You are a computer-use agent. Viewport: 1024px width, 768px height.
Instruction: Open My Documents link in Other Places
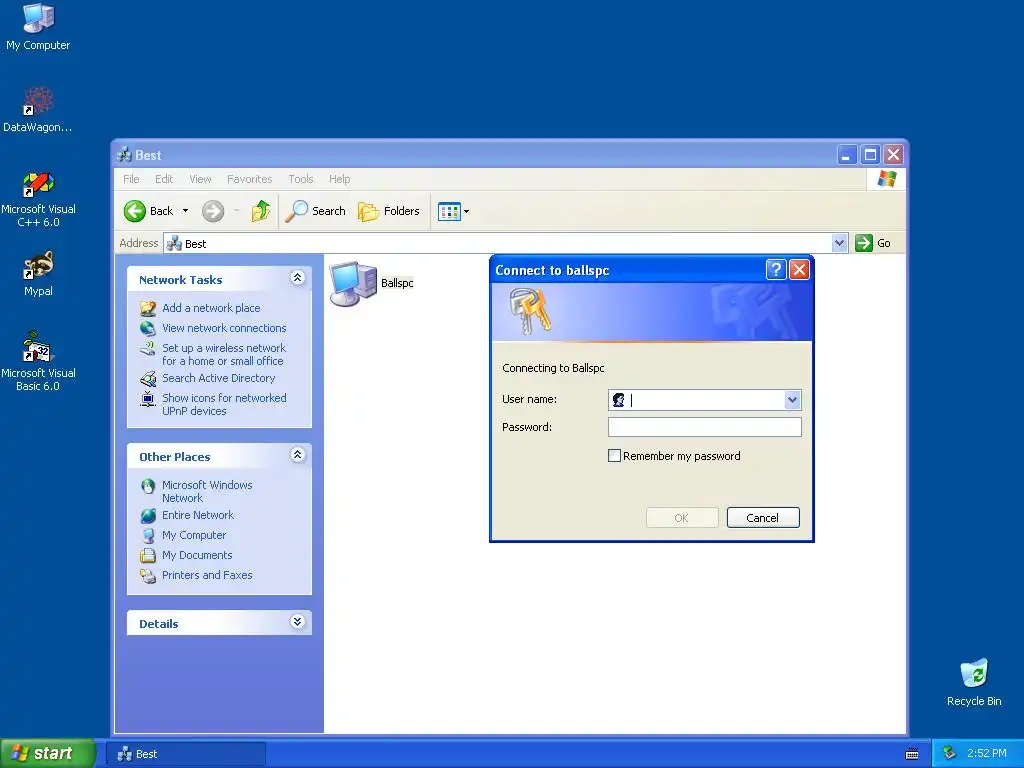coord(197,555)
